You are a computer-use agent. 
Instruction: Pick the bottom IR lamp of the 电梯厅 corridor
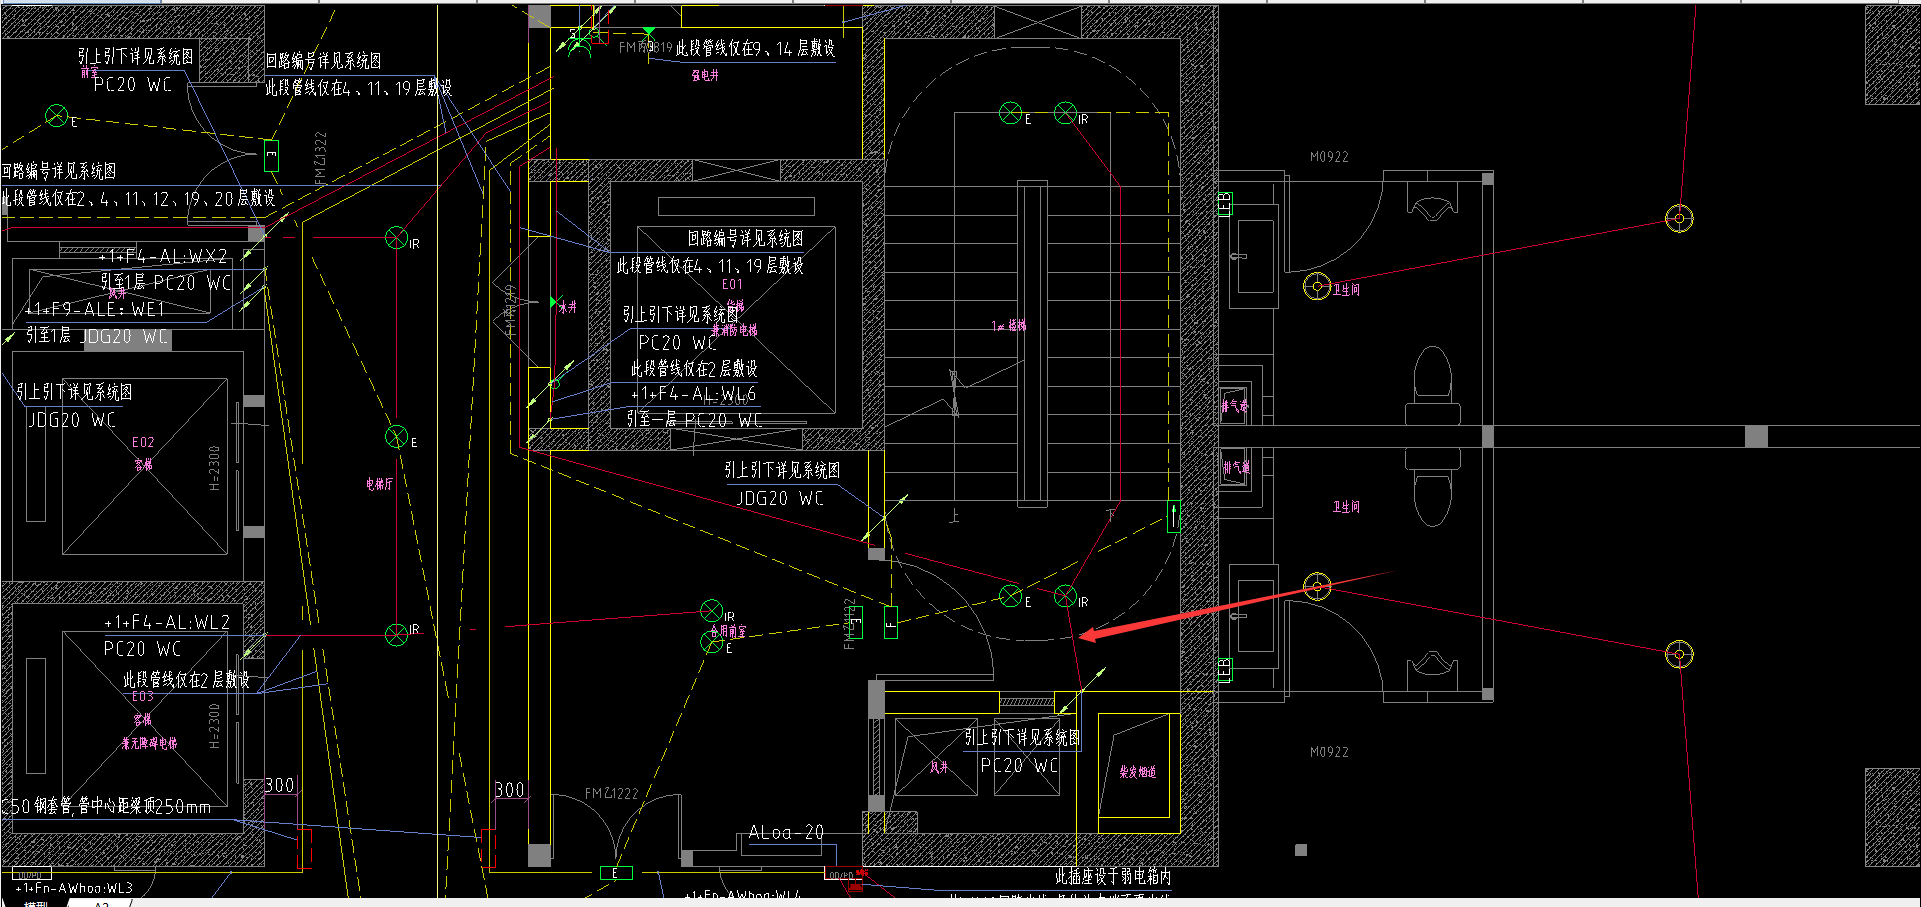pos(397,634)
